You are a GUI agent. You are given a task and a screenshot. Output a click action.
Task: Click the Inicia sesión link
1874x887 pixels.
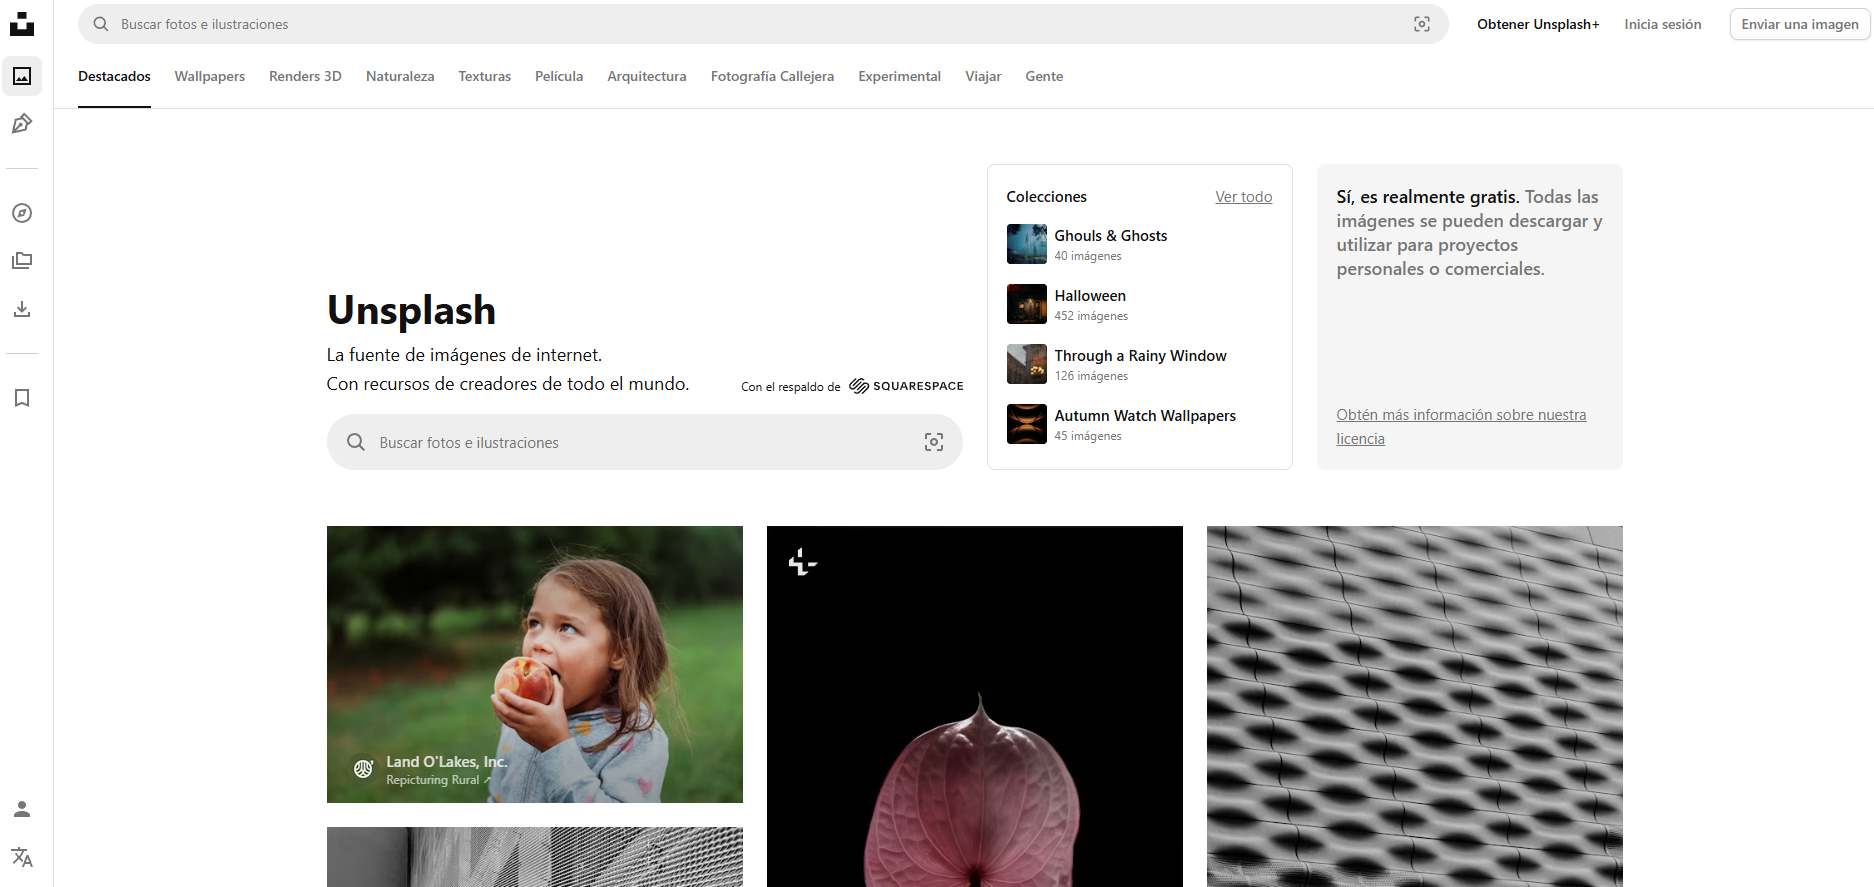click(x=1662, y=24)
